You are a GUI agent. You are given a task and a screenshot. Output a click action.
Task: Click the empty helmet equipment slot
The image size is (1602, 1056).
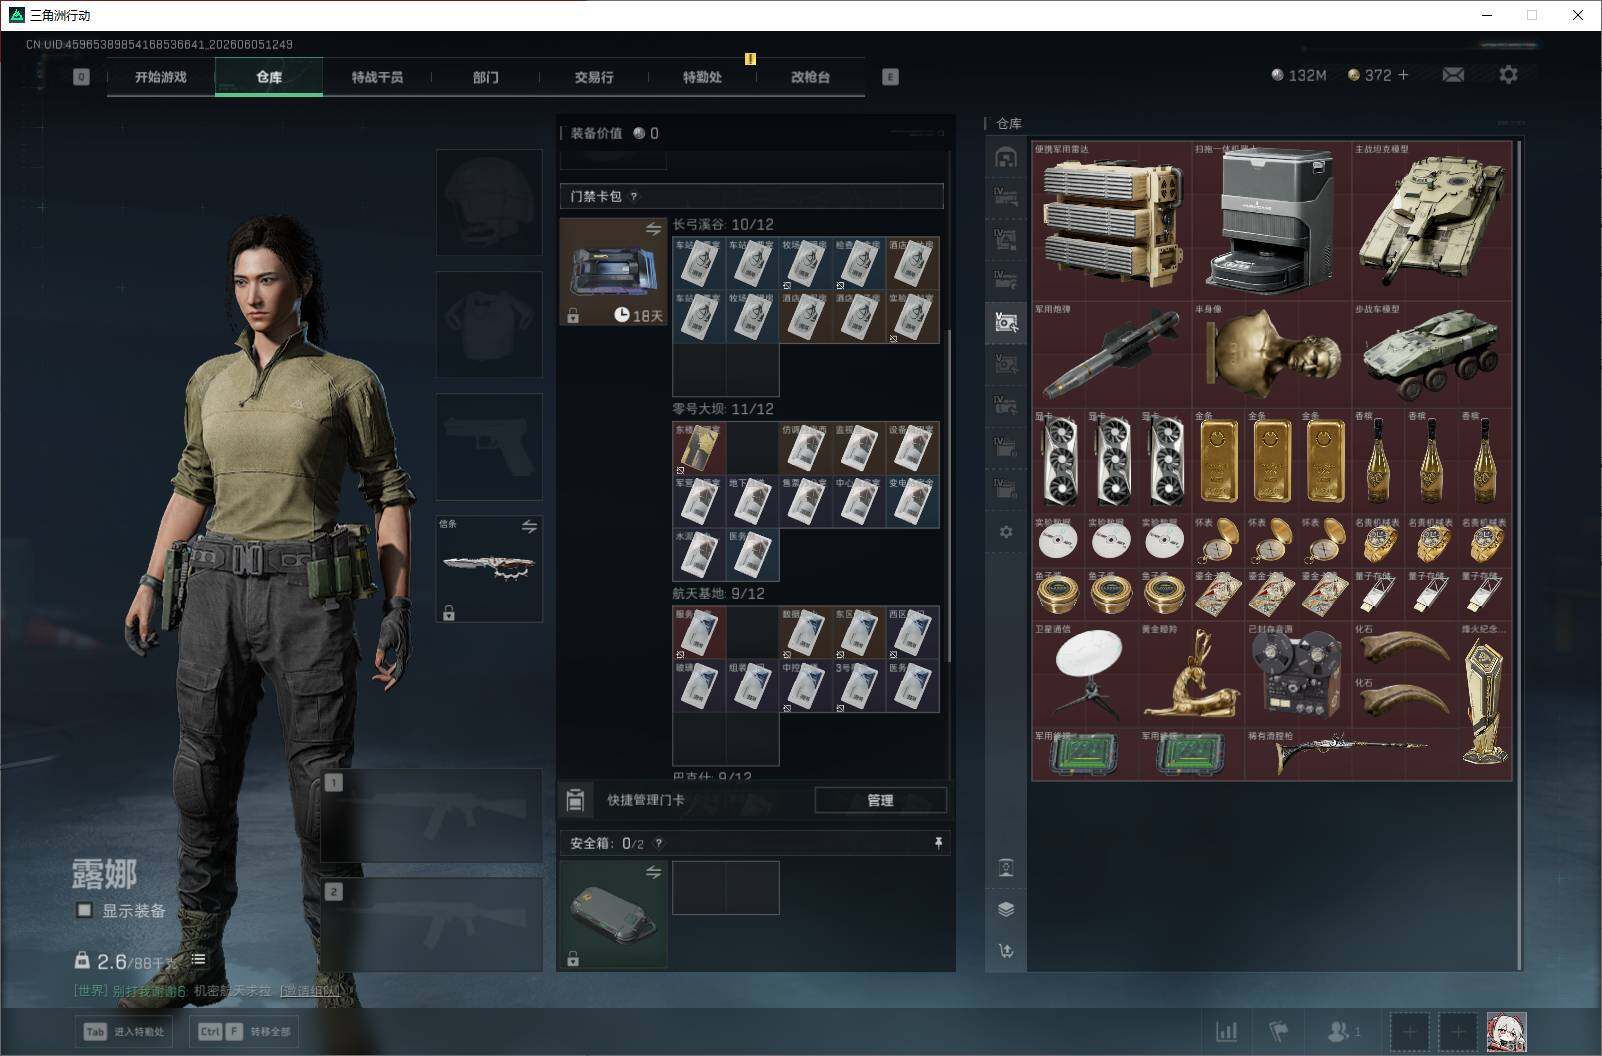pos(489,202)
